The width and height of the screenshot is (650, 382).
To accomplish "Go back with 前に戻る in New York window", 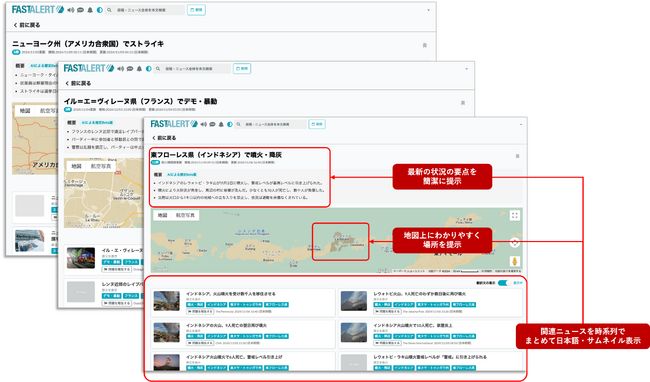I will [27, 25].
